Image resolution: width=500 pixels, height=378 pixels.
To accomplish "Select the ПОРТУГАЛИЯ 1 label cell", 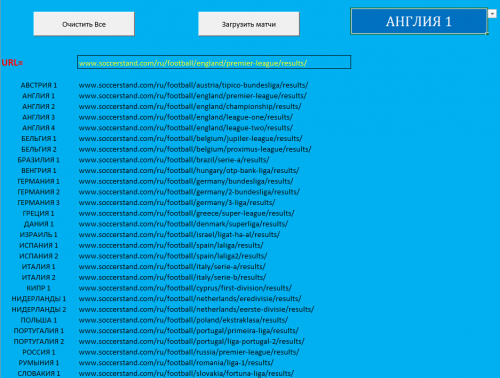I will click(39, 331).
